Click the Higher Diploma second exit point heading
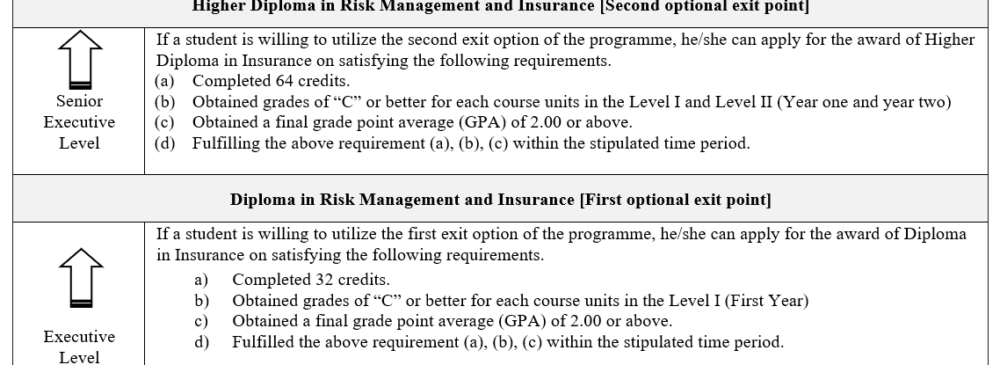The width and height of the screenshot is (1000, 365). coord(501,6)
